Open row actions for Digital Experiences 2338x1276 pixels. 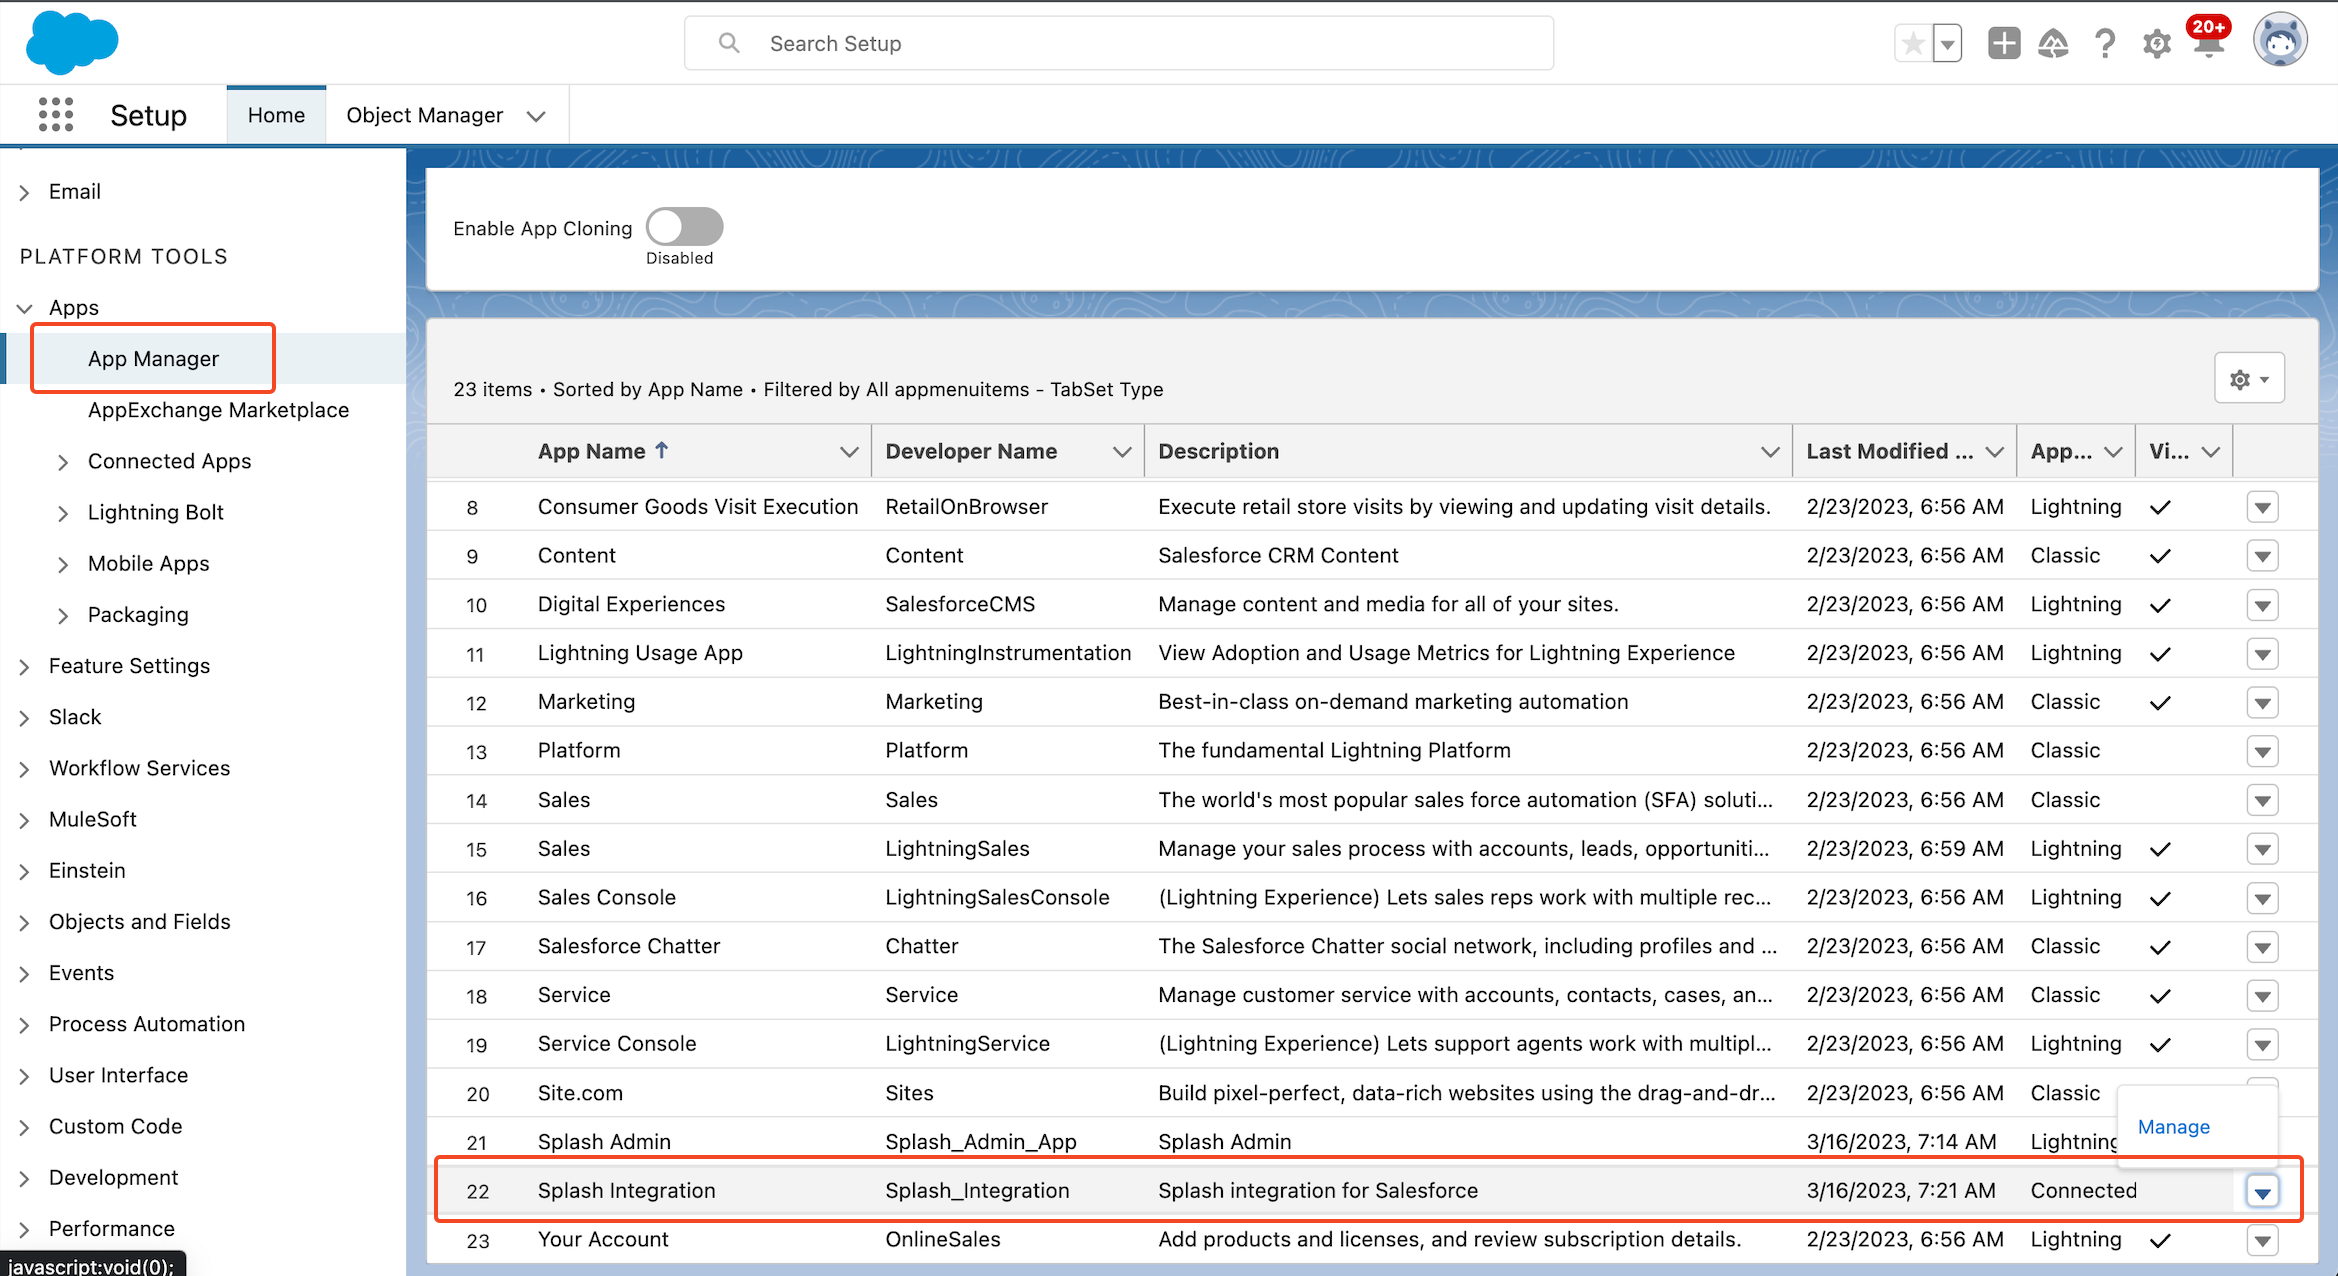click(x=2262, y=605)
